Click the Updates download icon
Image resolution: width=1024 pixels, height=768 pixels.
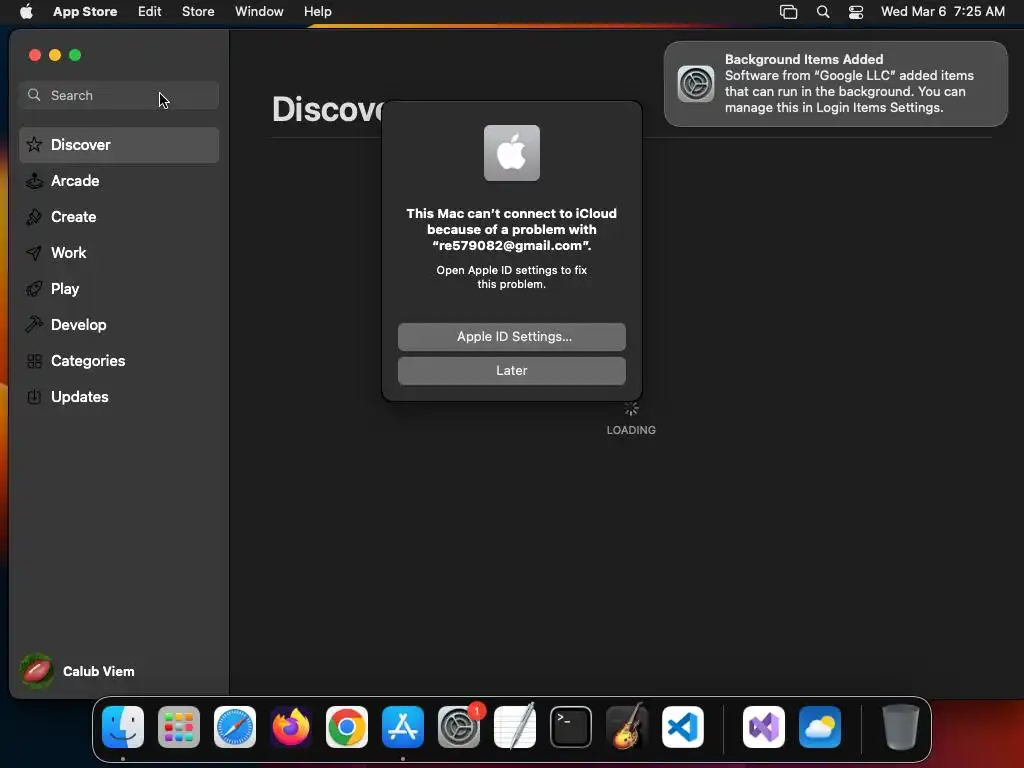point(34,396)
